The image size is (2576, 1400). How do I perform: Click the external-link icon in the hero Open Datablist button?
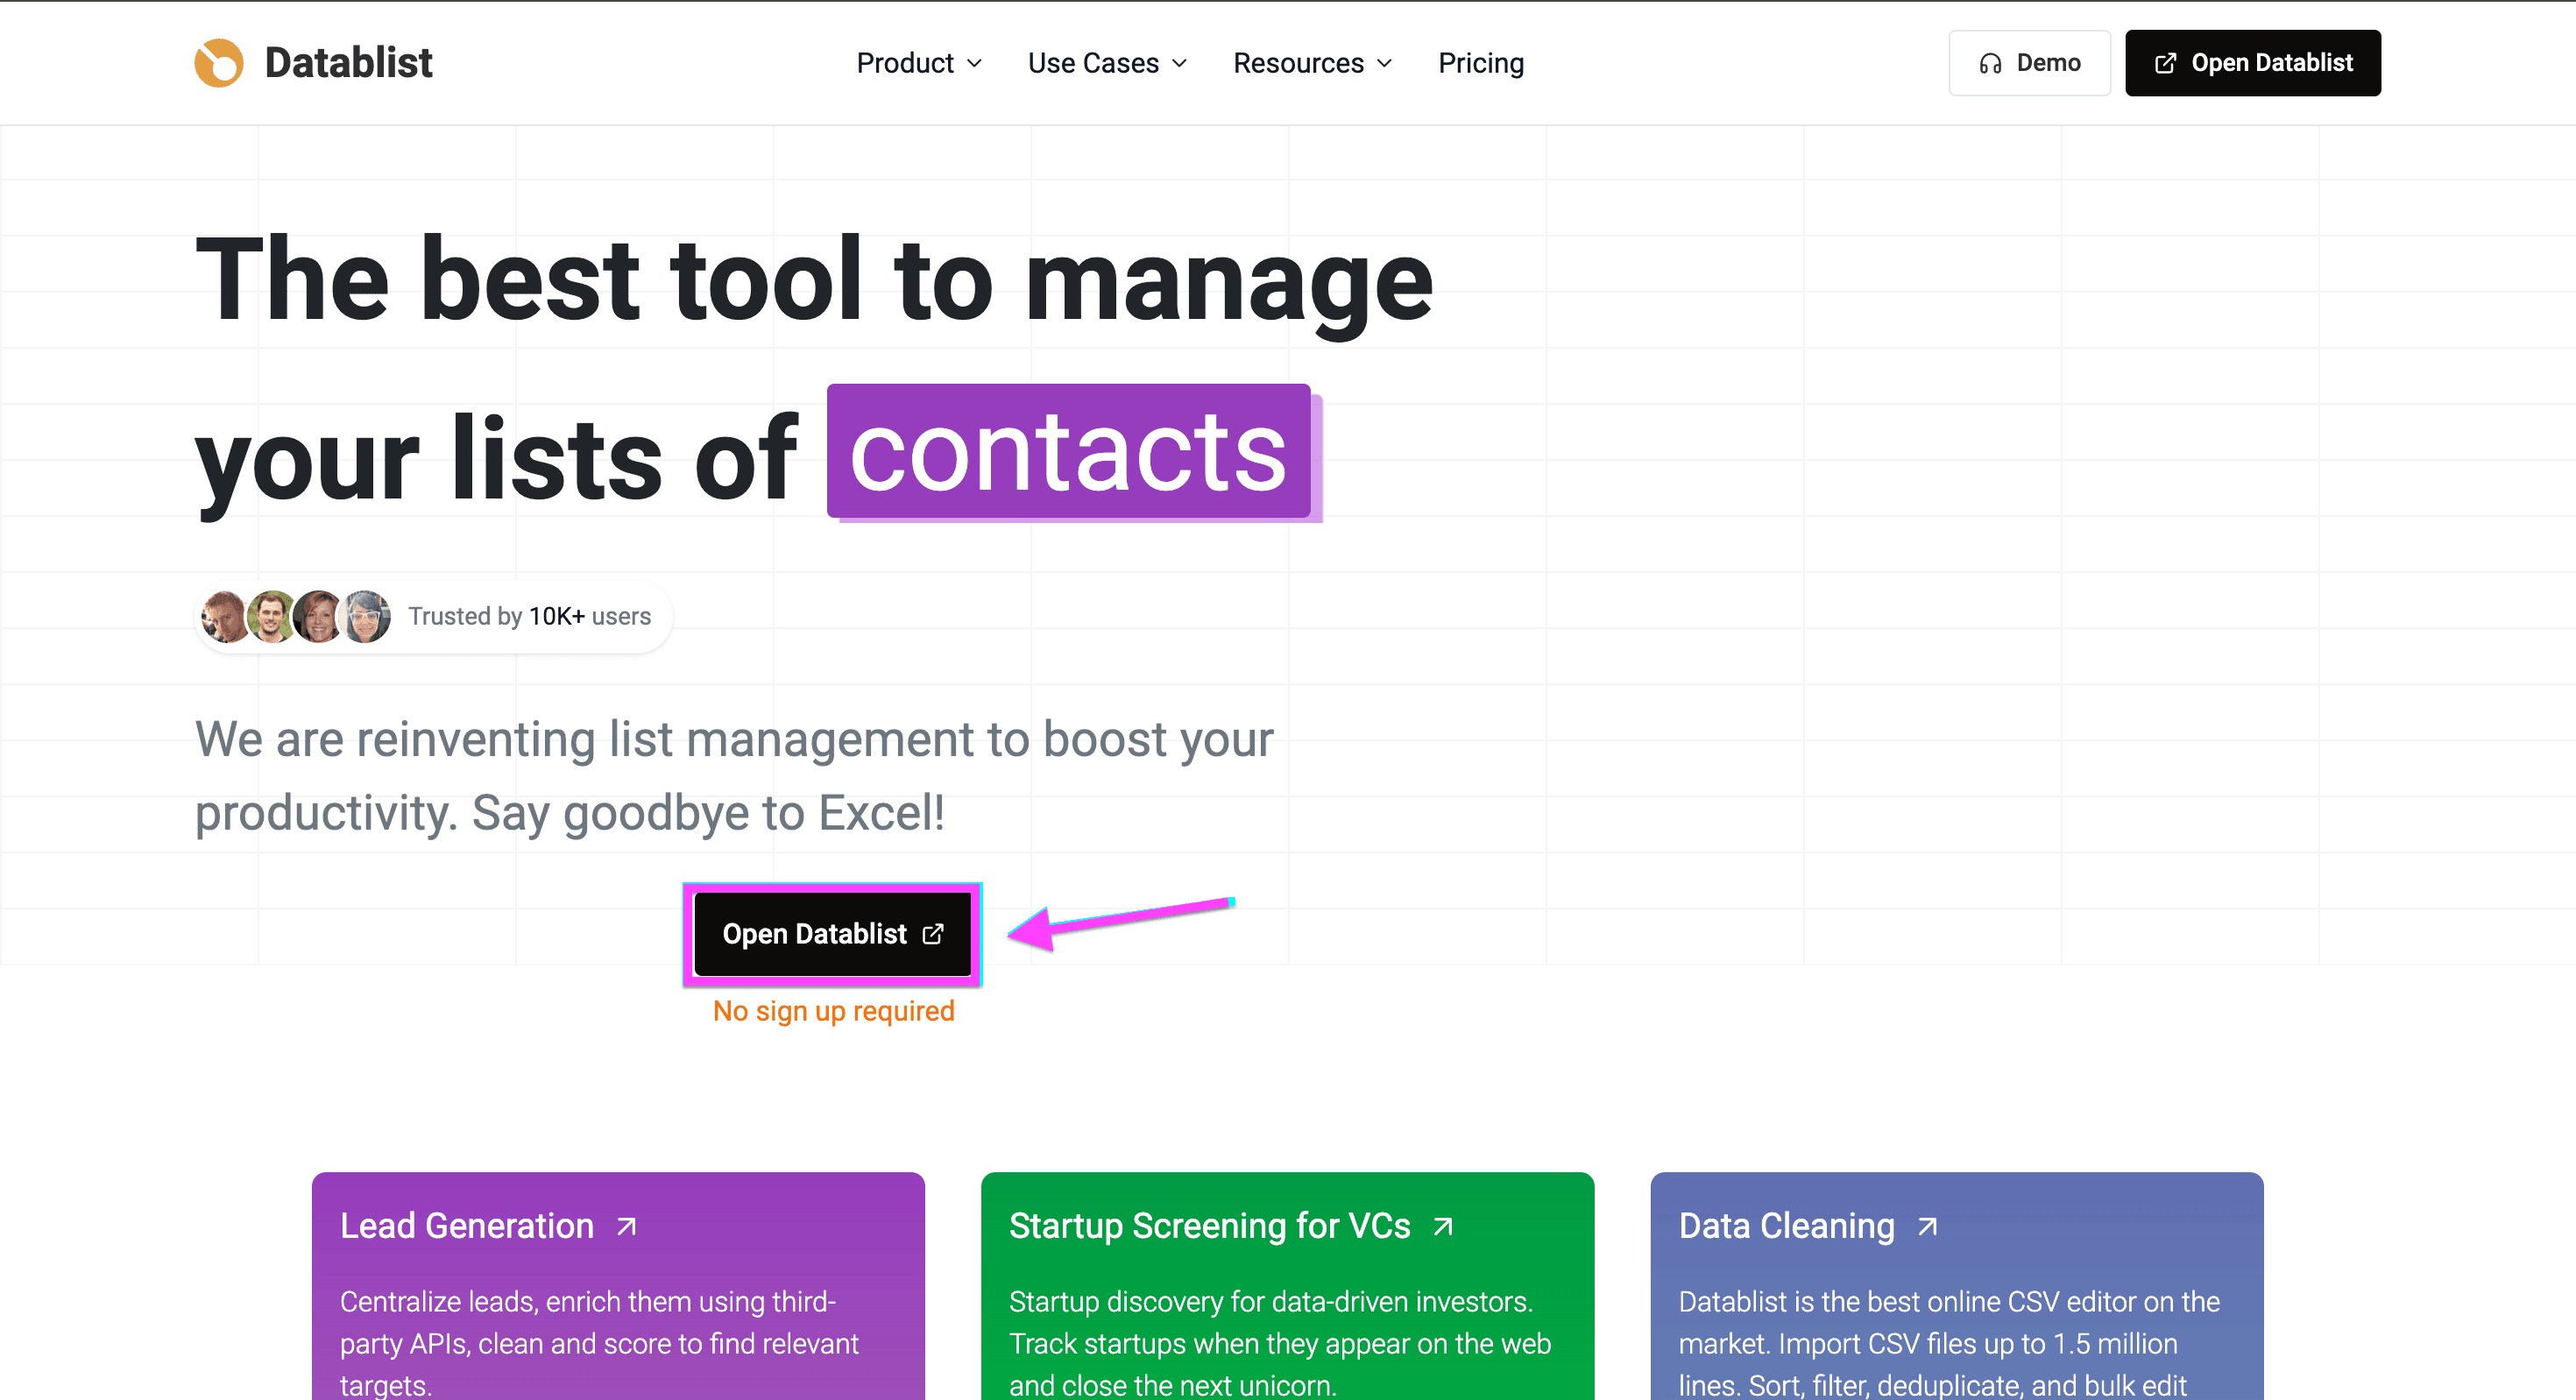point(932,934)
